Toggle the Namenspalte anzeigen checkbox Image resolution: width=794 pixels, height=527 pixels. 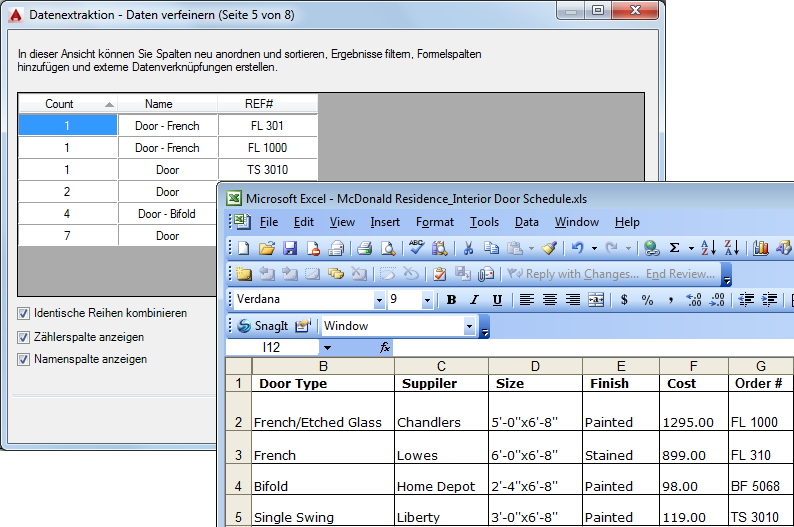click(x=23, y=359)
